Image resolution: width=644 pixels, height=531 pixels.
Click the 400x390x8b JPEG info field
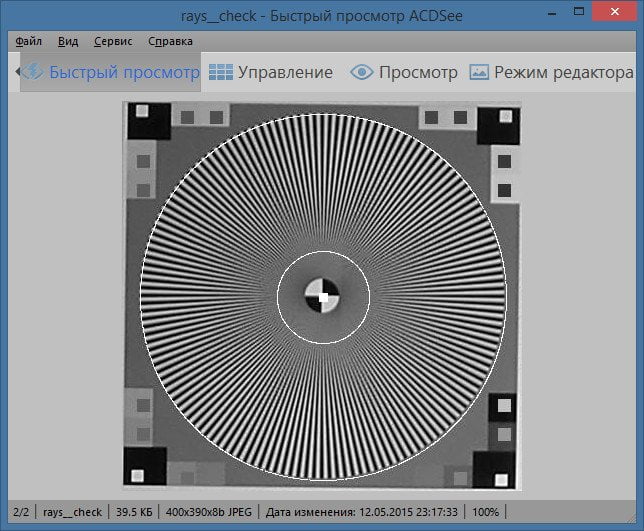pyautogui.click(x=209, y=512)
